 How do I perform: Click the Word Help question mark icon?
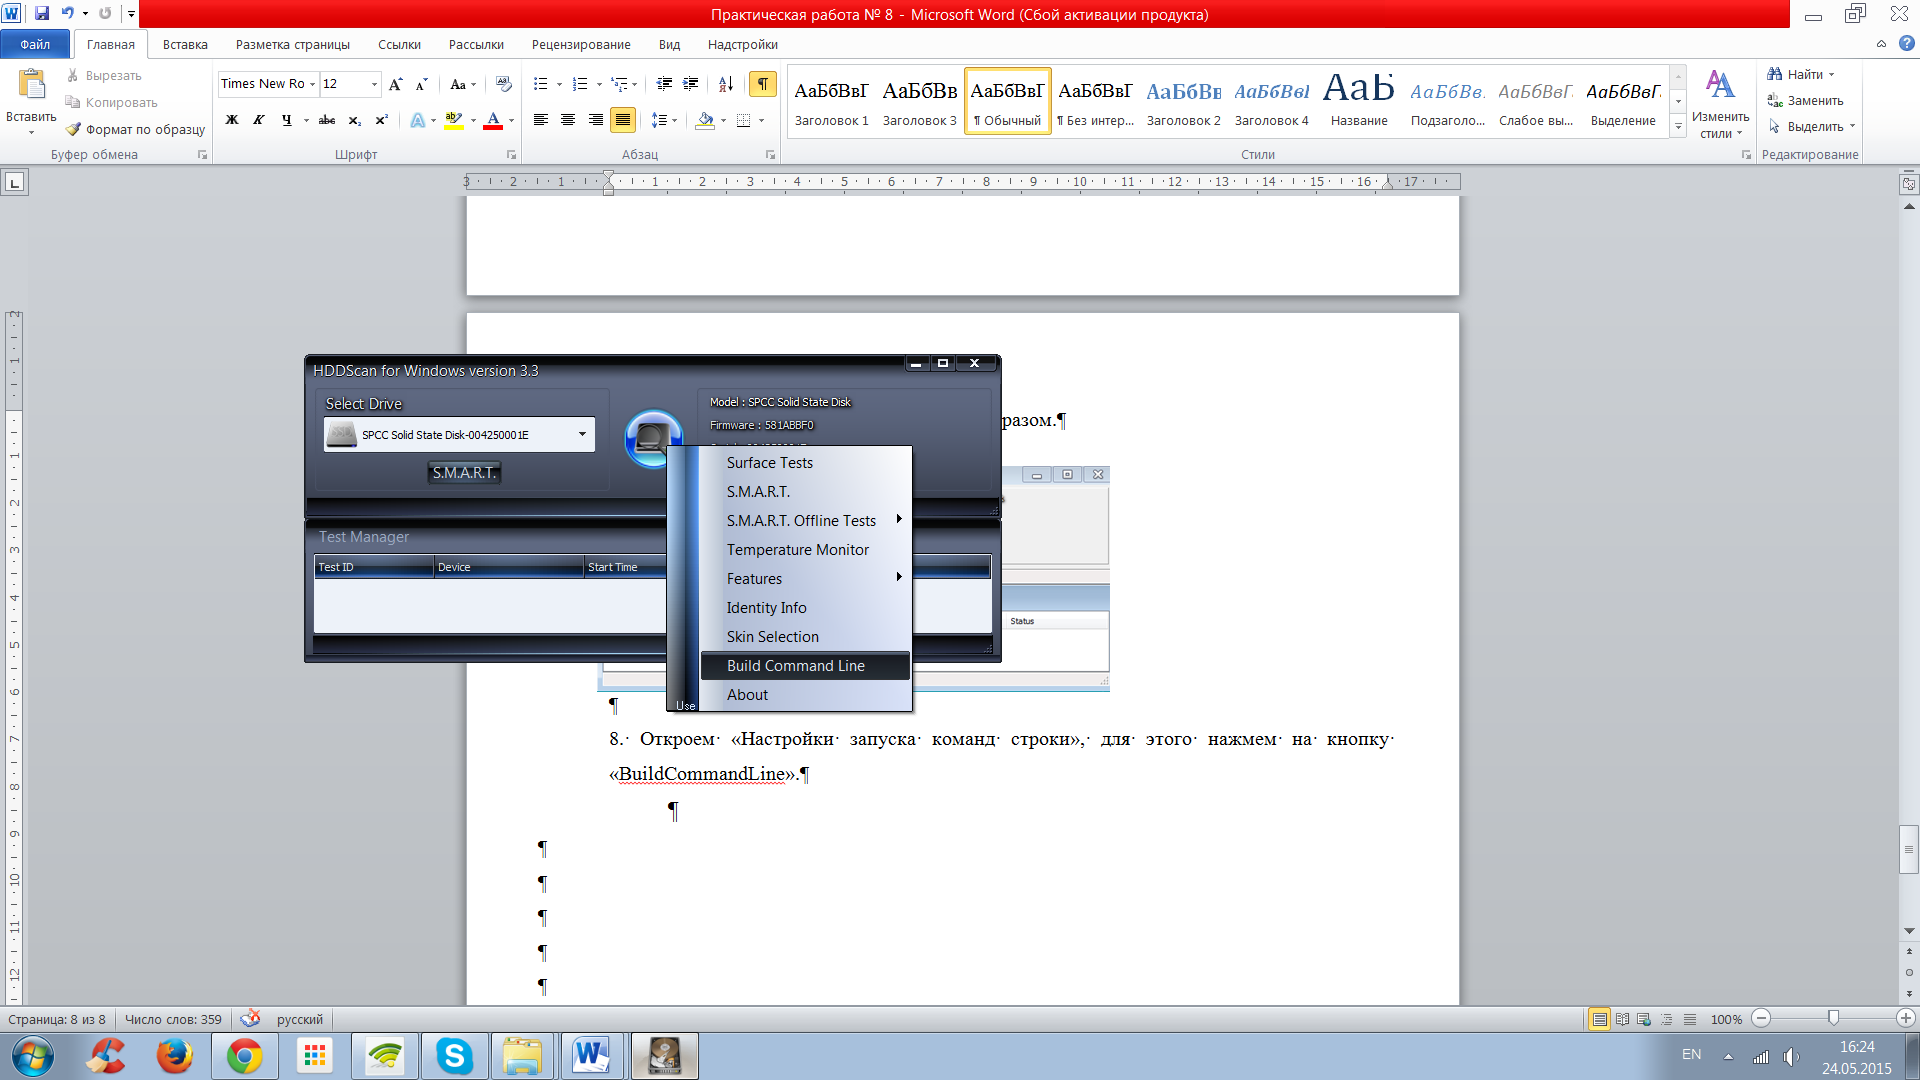click(x=1907, y=44)
